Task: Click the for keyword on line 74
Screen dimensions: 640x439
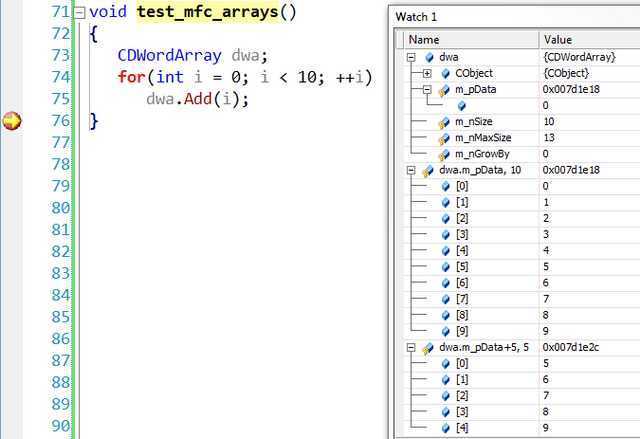Action: (131, 77)
